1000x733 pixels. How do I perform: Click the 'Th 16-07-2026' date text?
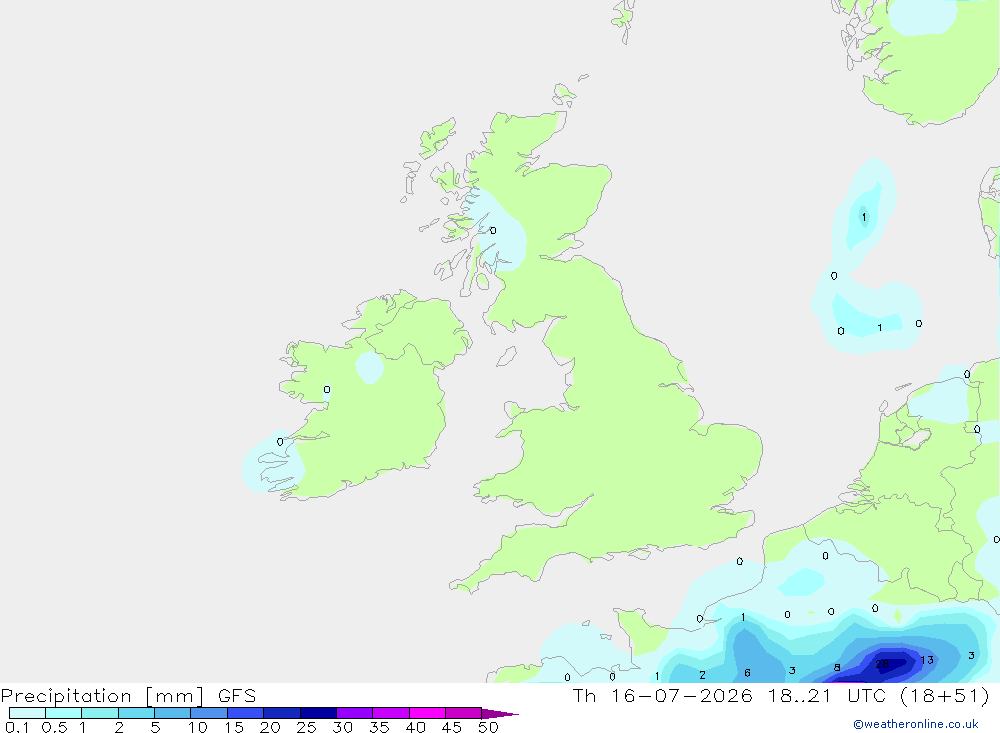coord(663,695)
